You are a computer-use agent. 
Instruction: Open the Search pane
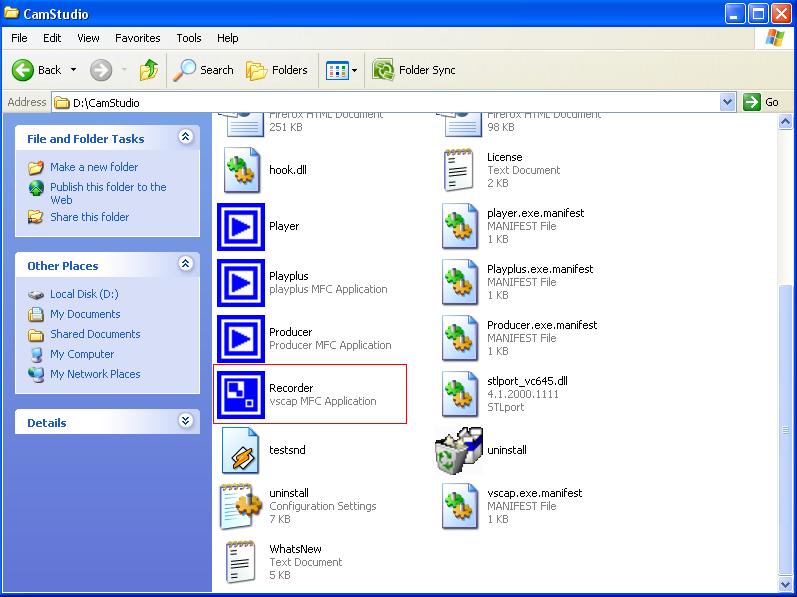[203, 70]
